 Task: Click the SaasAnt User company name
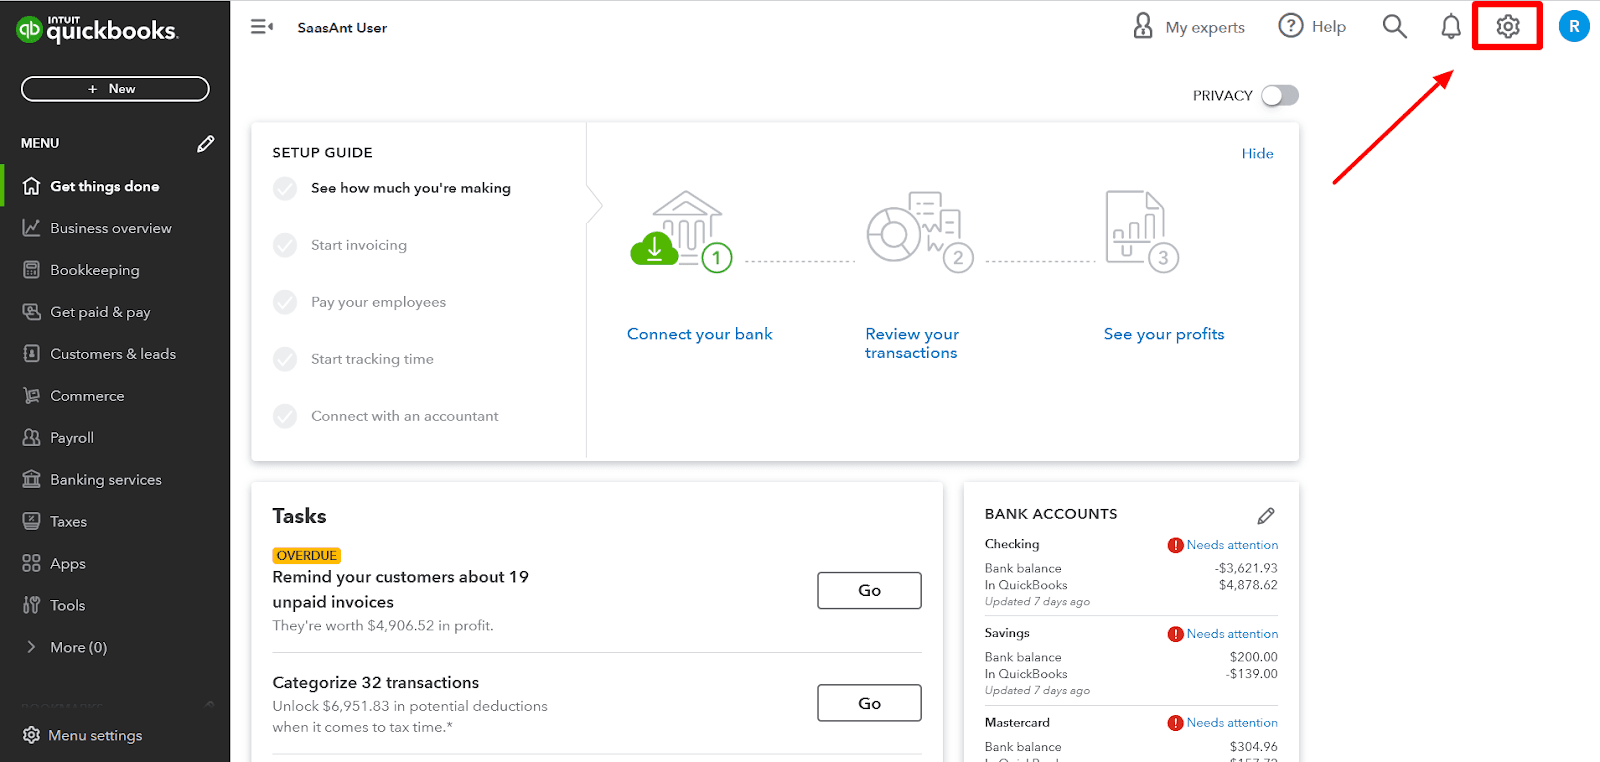(x=342, y=28)
